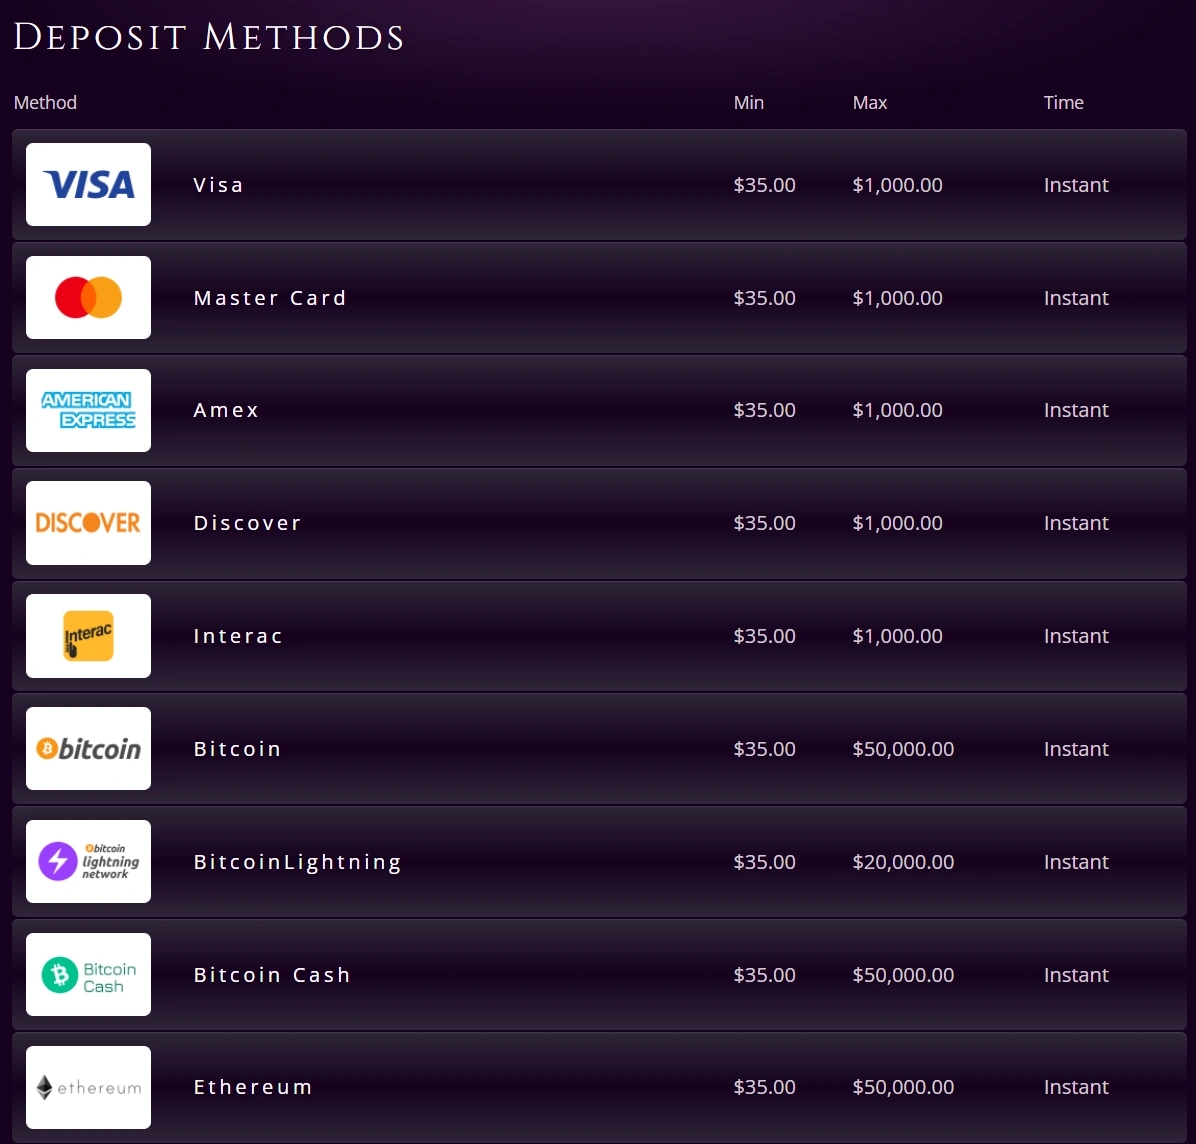Click Bitcoin Cash's $35.00 minimum

[x=764, y=975]
